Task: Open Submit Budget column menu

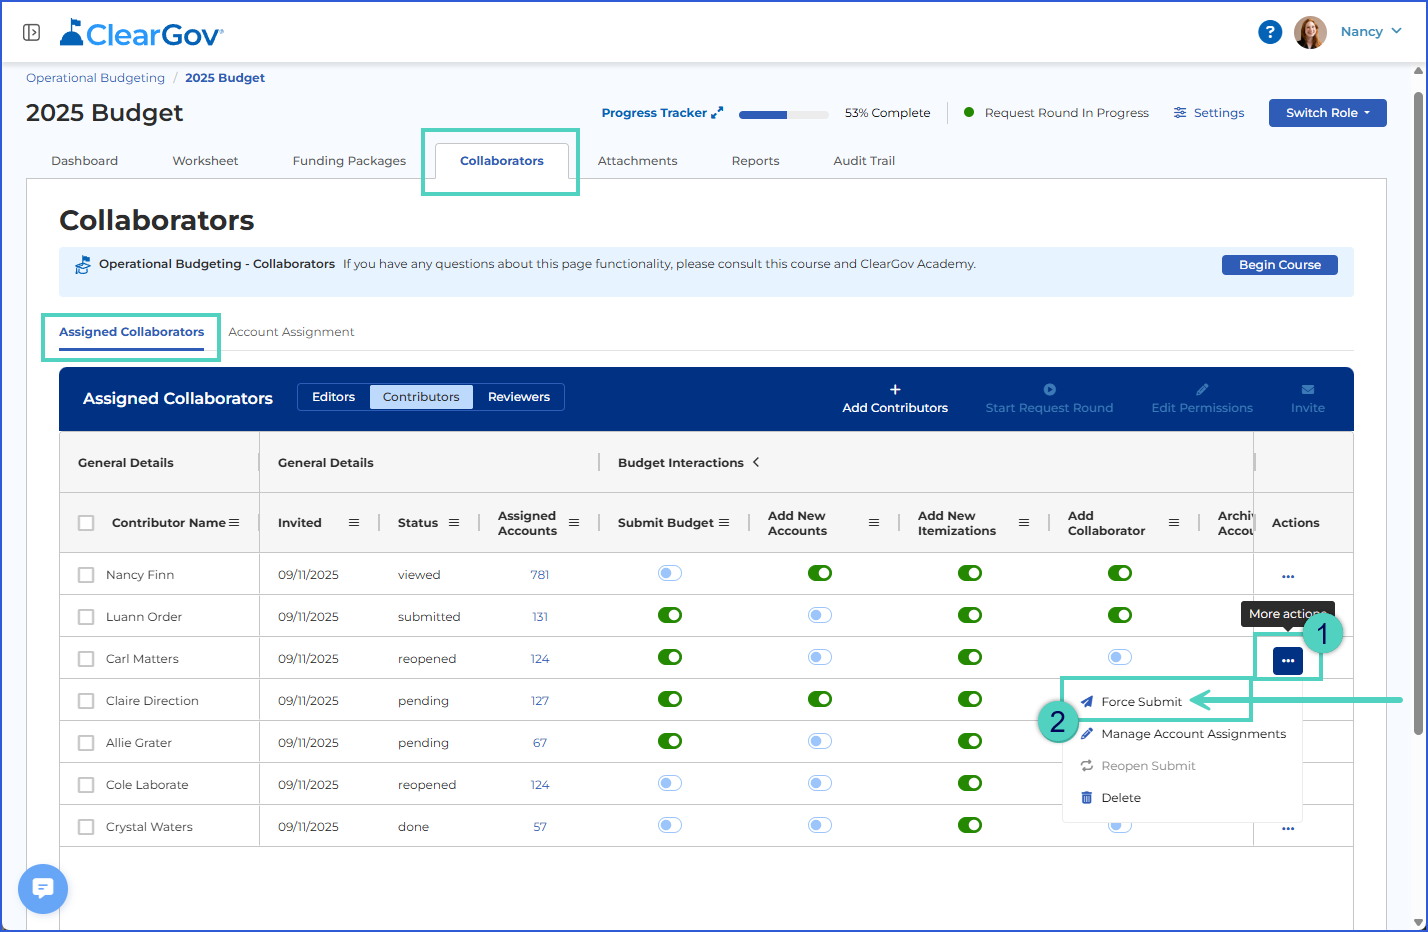Action: pyautogui.click(x=724, y=523)
